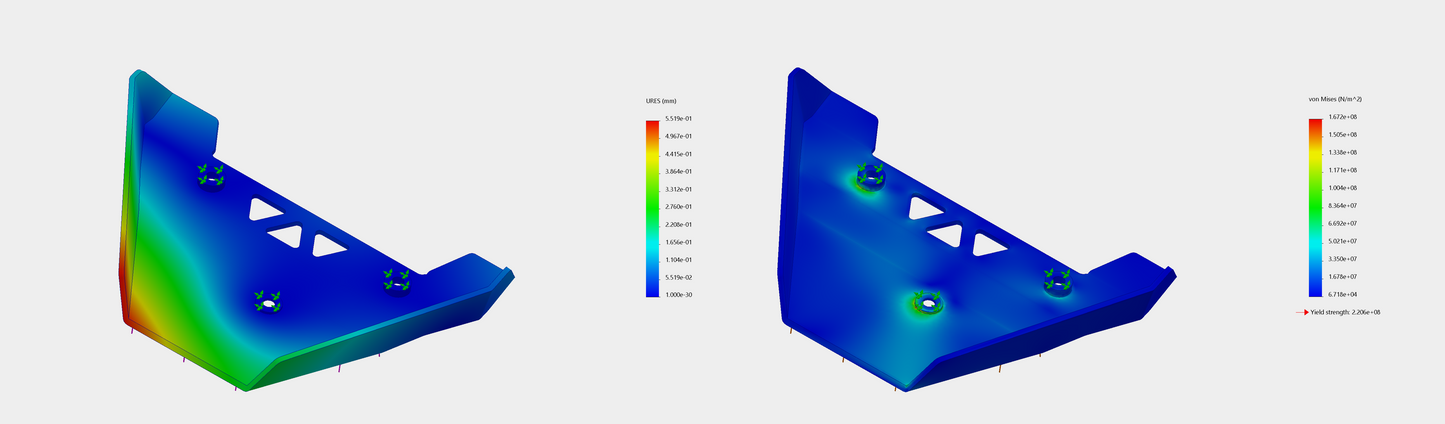Select the rightmost fixture symbol on stress plot
Image resolution: width=1445 pixels, height=424 pixels.
point(1058,282)
